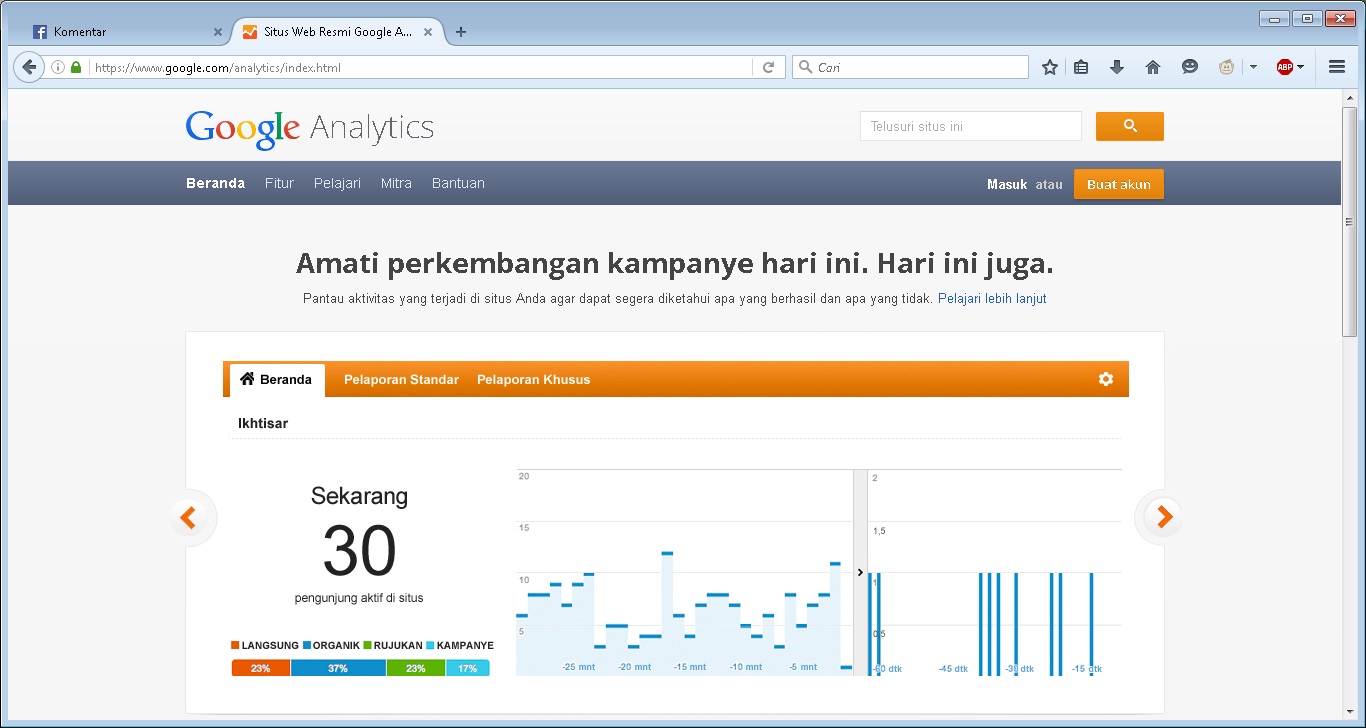
Task: Click the green RUJUKAN 23% bar segment
Action: coord(416,668)
